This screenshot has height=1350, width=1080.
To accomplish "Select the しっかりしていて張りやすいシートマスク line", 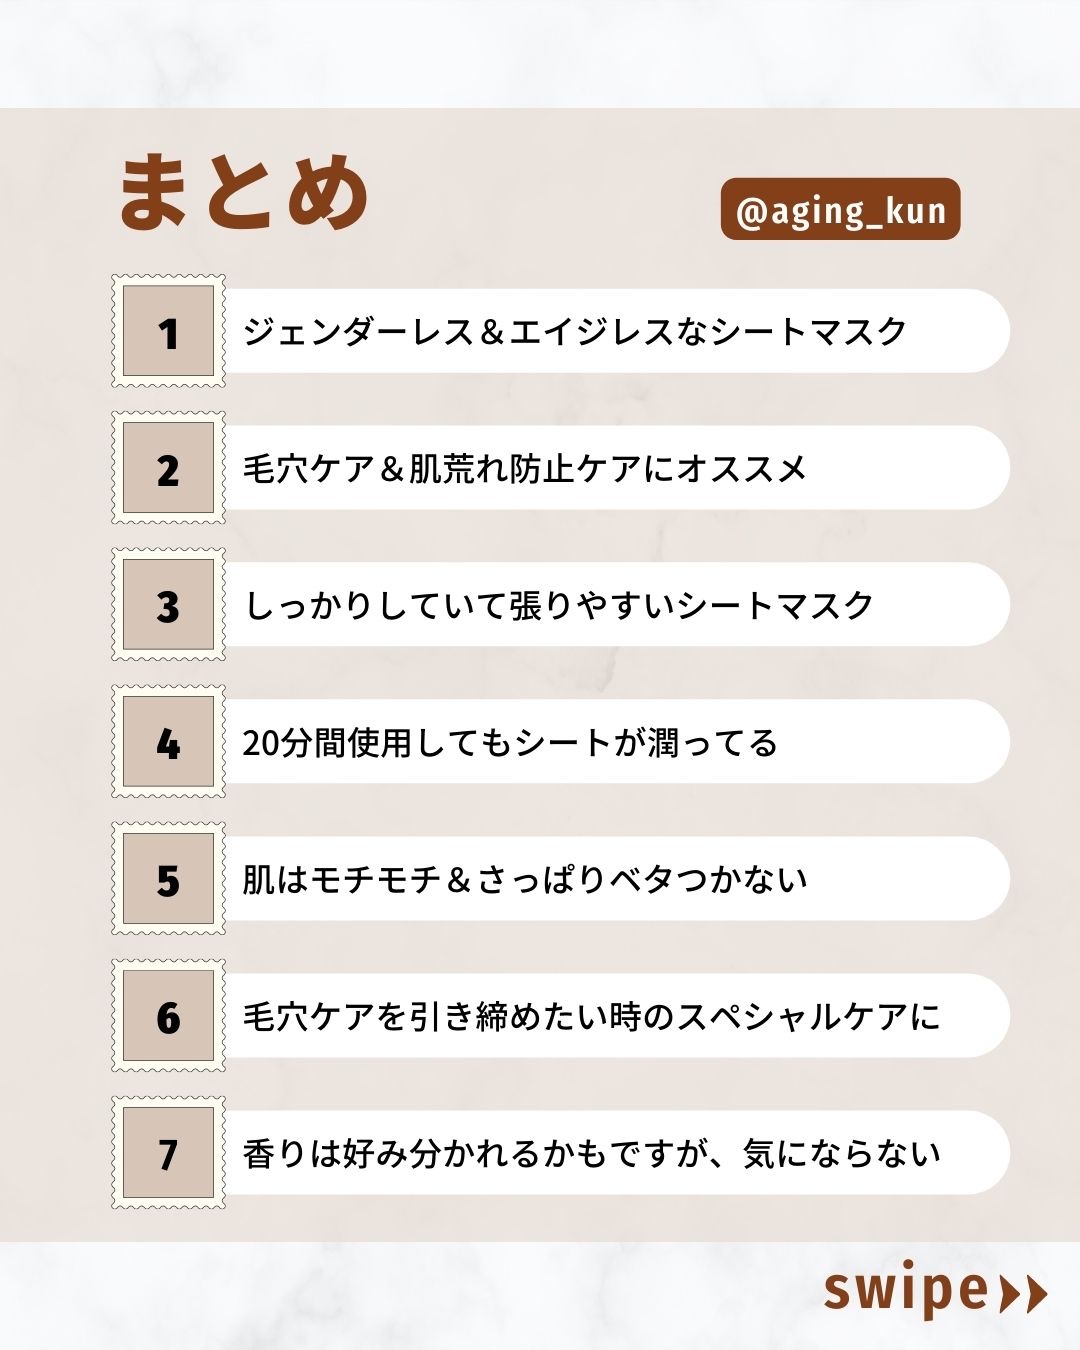I will (x=559, y=605).
